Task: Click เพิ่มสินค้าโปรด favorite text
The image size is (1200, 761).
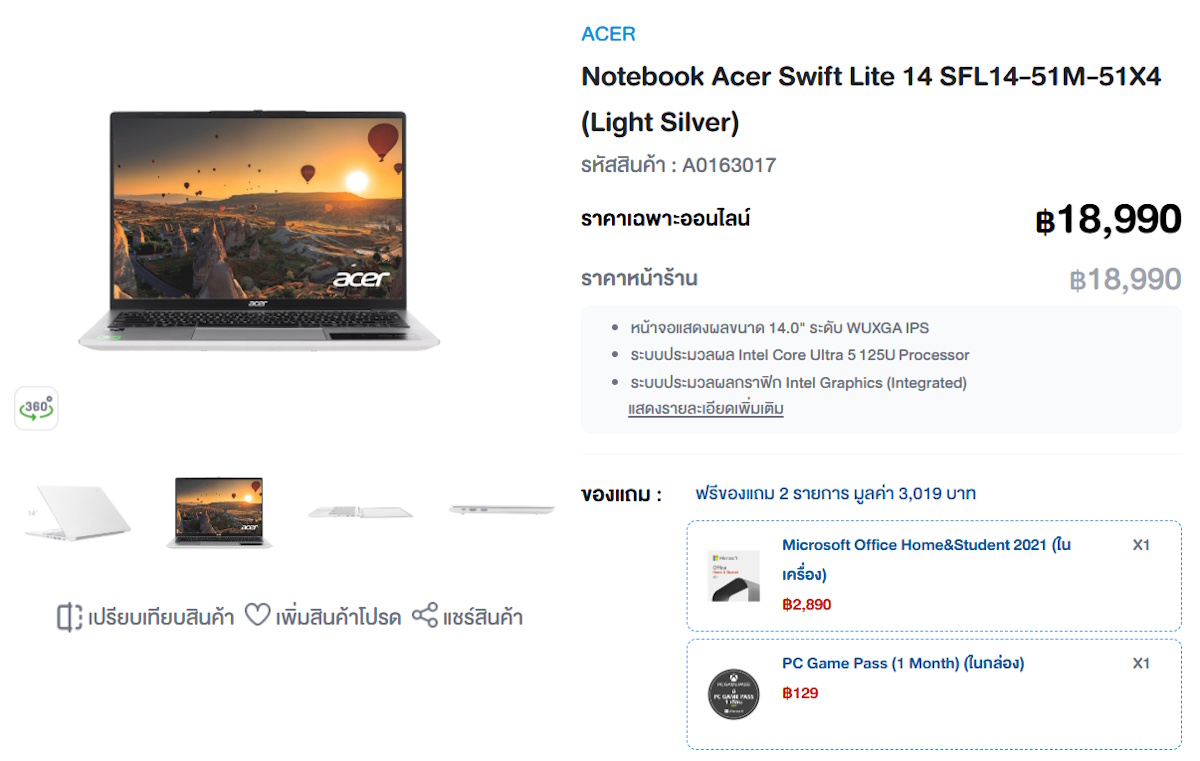Action: 338,617
